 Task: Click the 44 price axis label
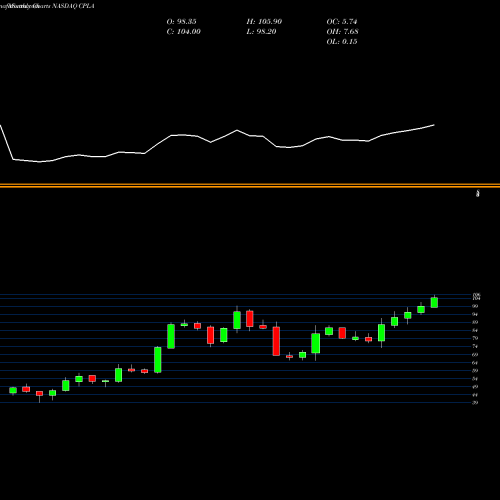click(475, 395)
